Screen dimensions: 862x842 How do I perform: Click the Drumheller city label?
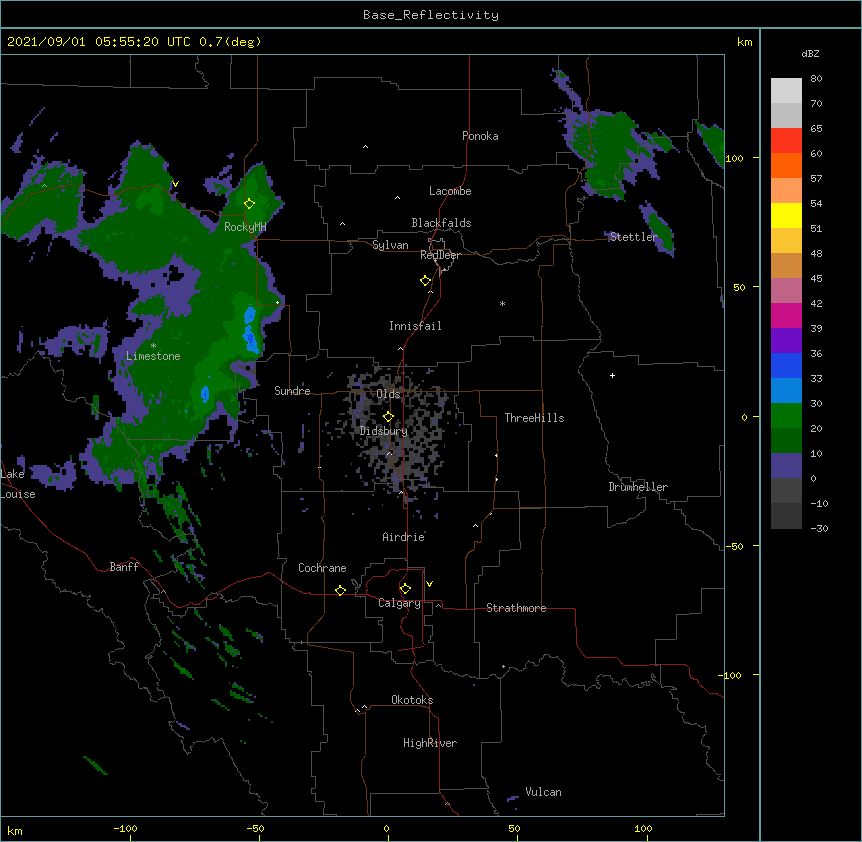pyautogui.click(x=638, y=487)
